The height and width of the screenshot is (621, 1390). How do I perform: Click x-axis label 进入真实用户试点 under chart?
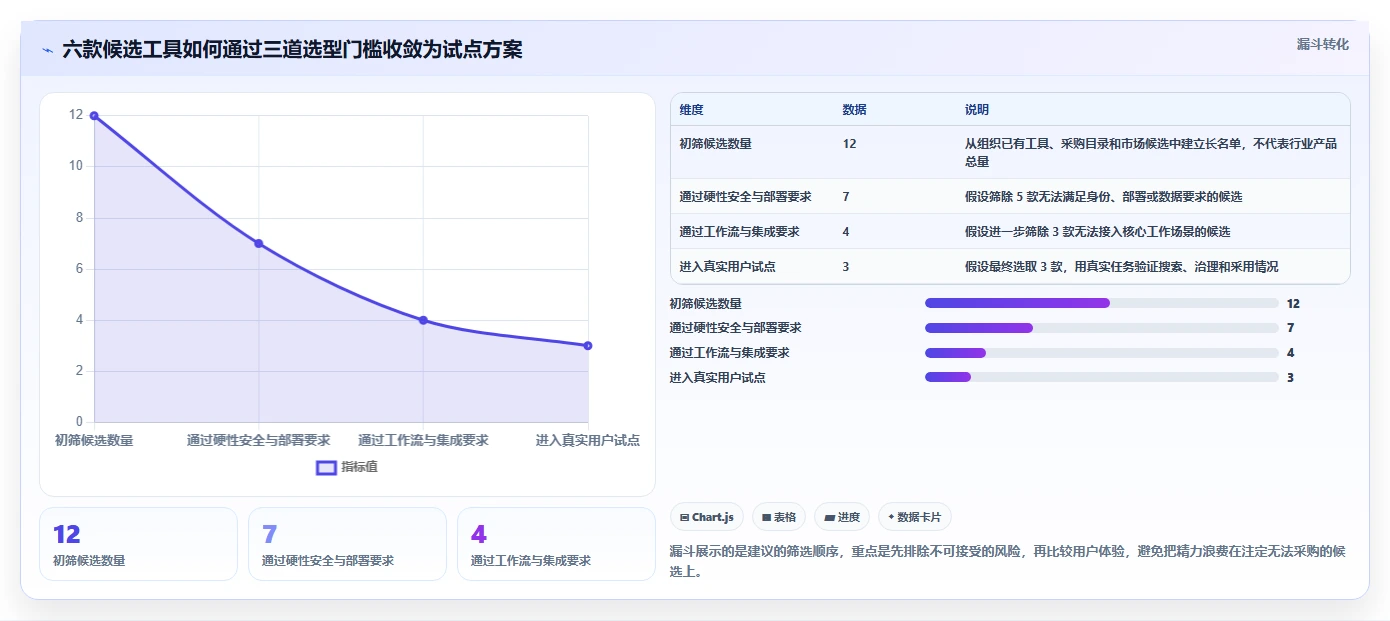[588, 440]
